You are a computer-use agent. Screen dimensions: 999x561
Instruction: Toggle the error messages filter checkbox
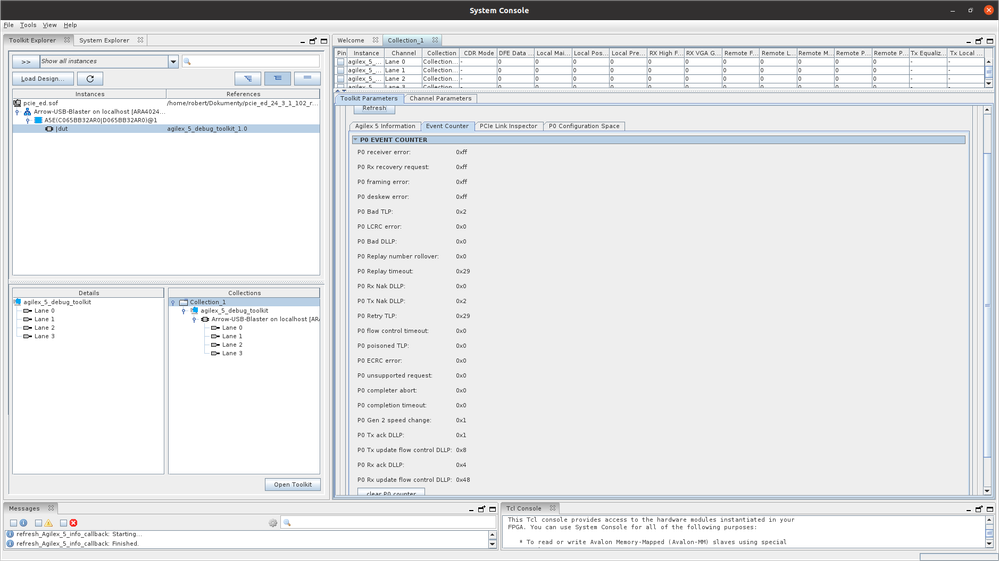tap(63, 523)
